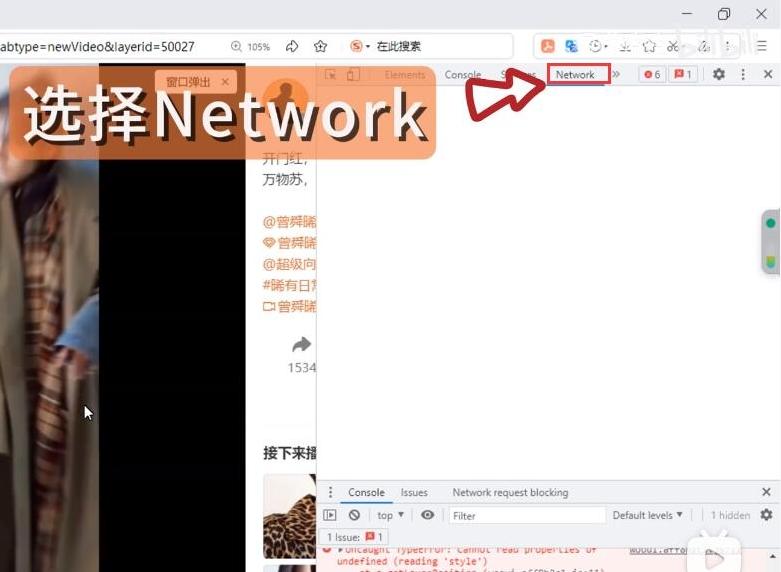Open browsing history clock icon

[597, 46]
